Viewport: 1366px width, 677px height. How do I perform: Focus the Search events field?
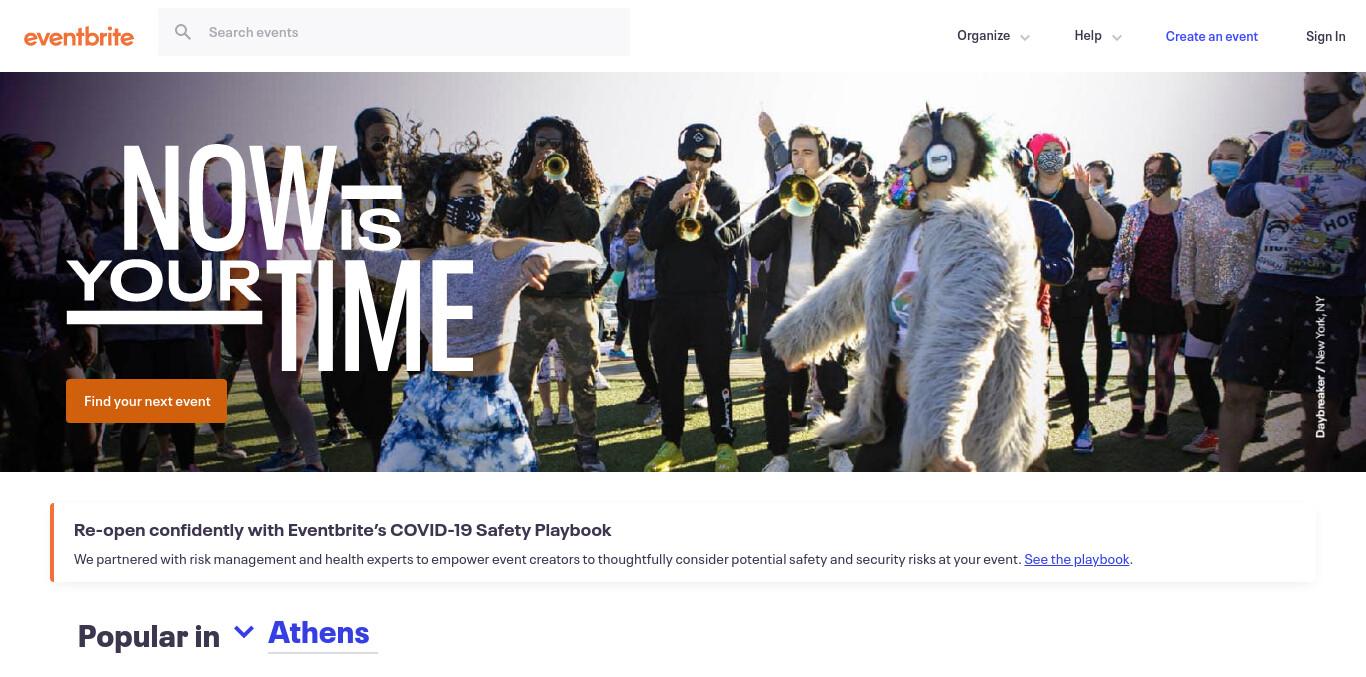[x=394, y=32]
